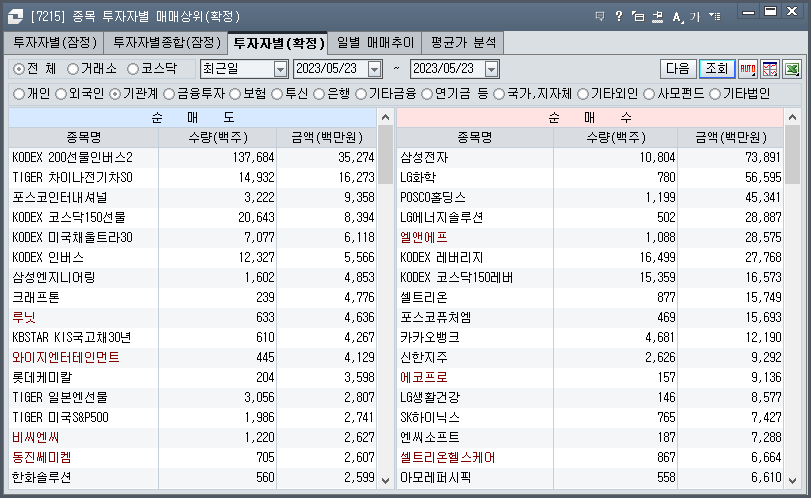Viewport: 811px width, 498px height.
Task: Click the net-sell 종목명 column header
Action: [x=84, y=138]
